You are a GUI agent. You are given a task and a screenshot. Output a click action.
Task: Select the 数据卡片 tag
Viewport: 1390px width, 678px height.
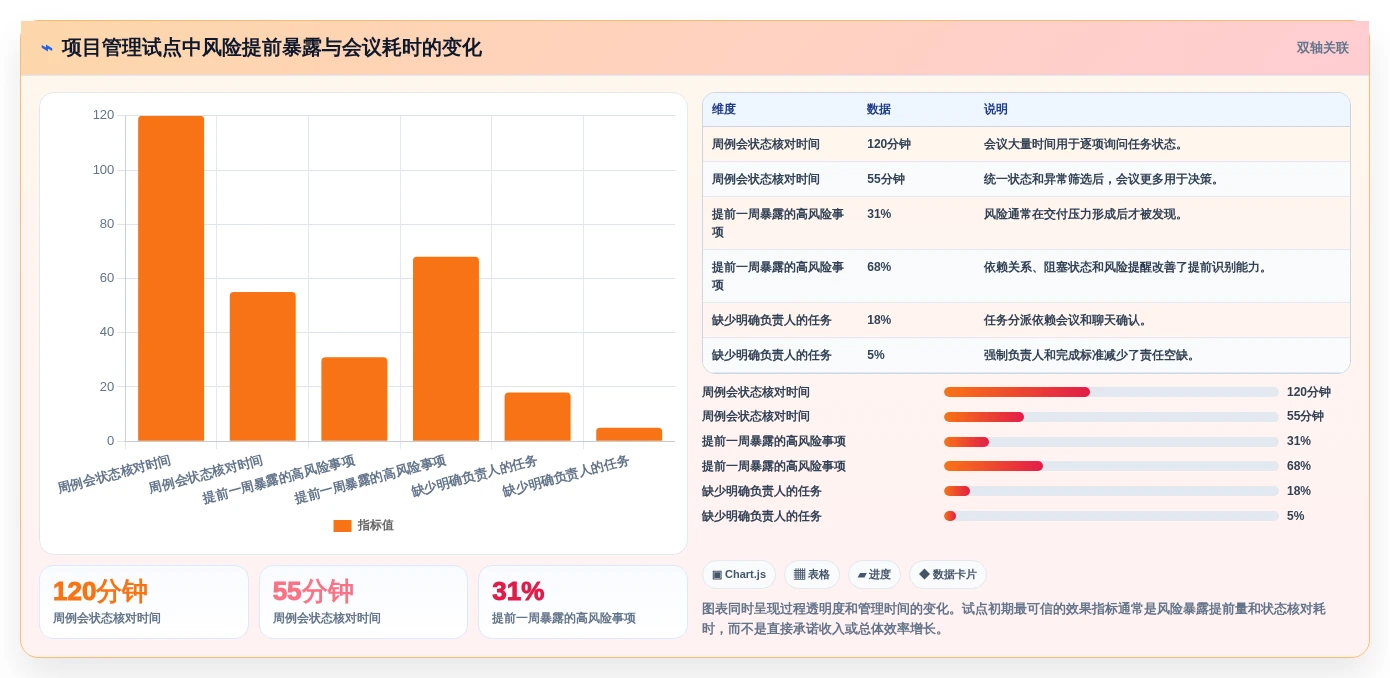[x=948, y=575]
